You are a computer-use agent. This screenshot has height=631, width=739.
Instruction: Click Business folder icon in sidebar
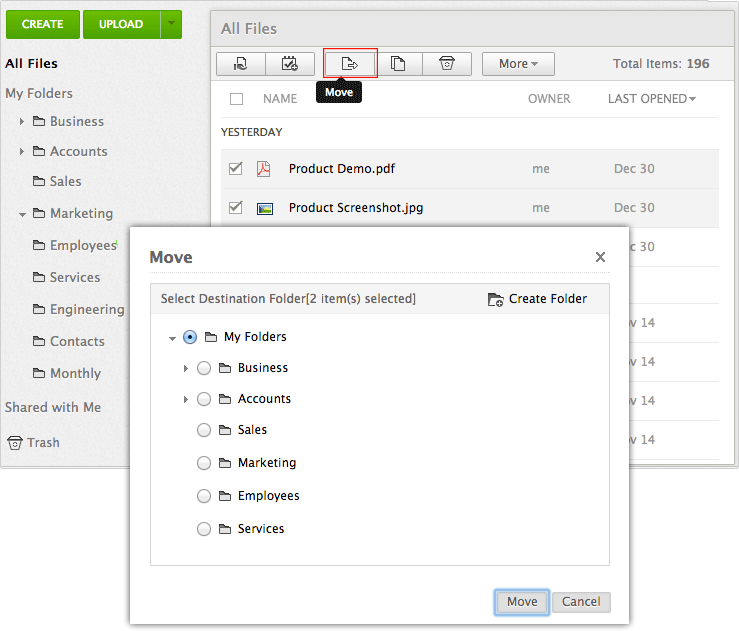point(39,121)
